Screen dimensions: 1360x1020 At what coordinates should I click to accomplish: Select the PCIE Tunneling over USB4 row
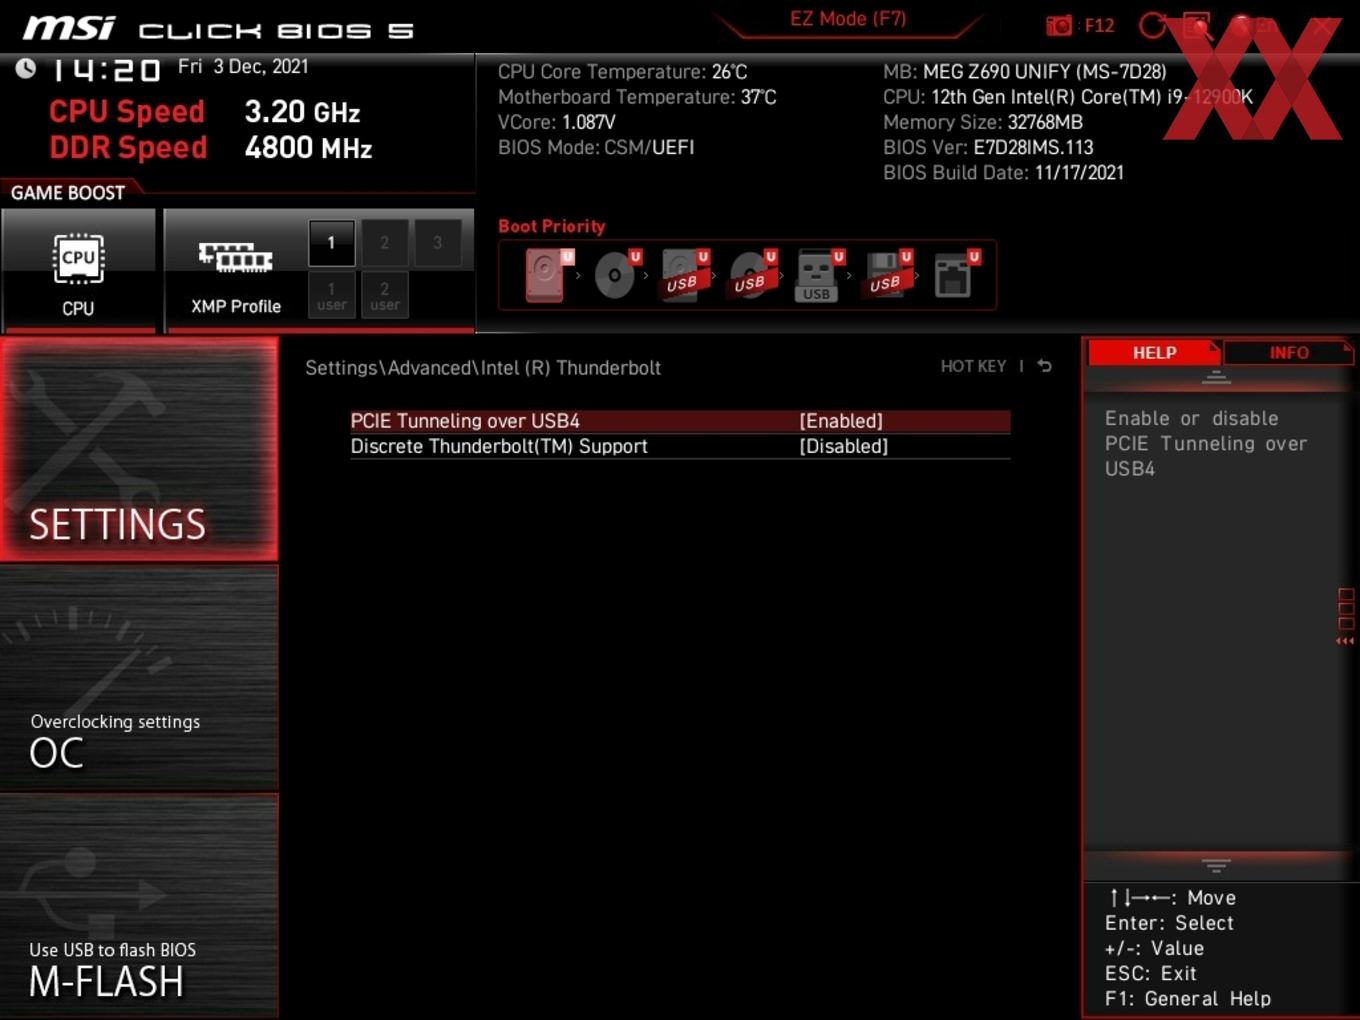(x=680, y=421)
